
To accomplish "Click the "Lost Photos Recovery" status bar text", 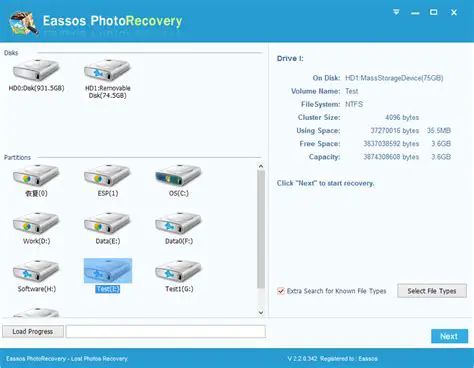I will pyautogui.click(x=99, y=359).
